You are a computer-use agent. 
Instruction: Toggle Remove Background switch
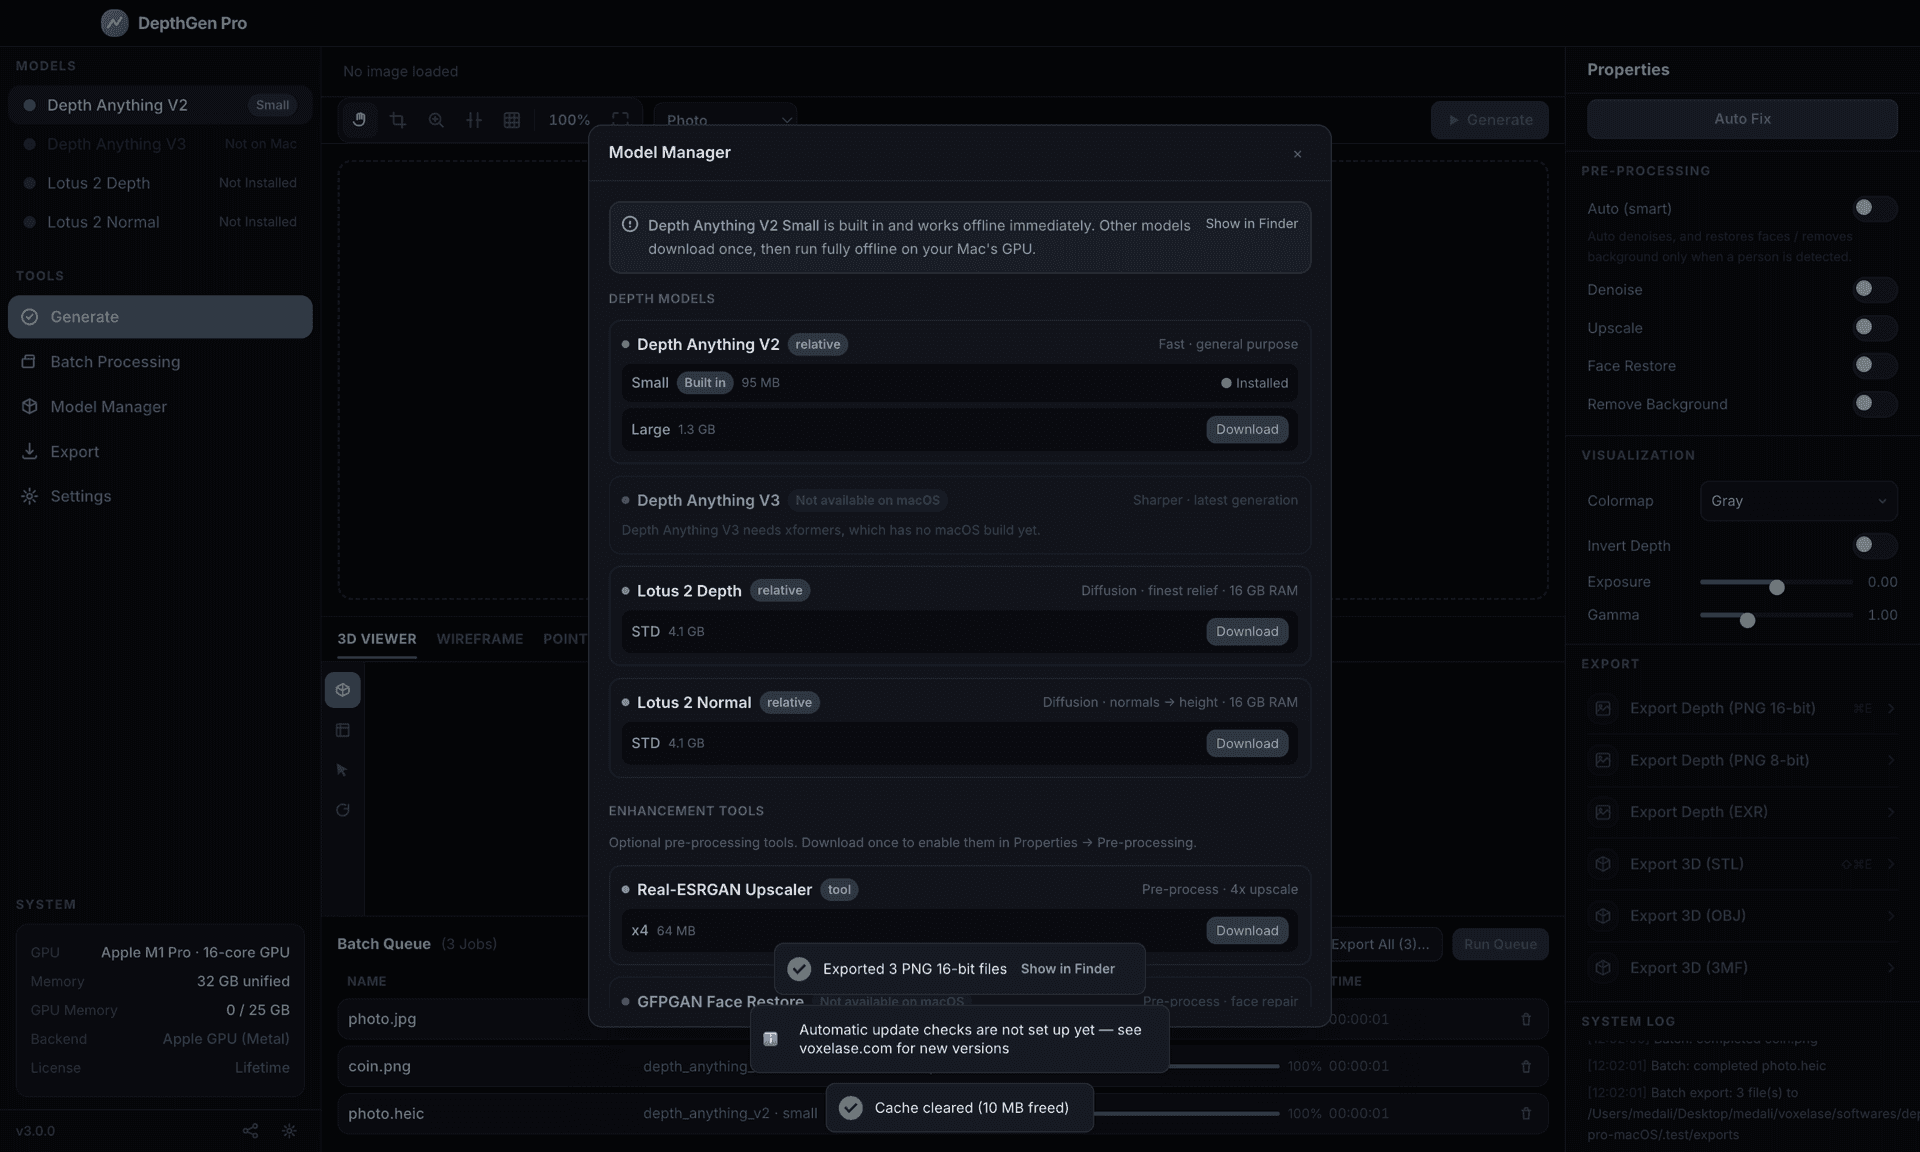1873,403
